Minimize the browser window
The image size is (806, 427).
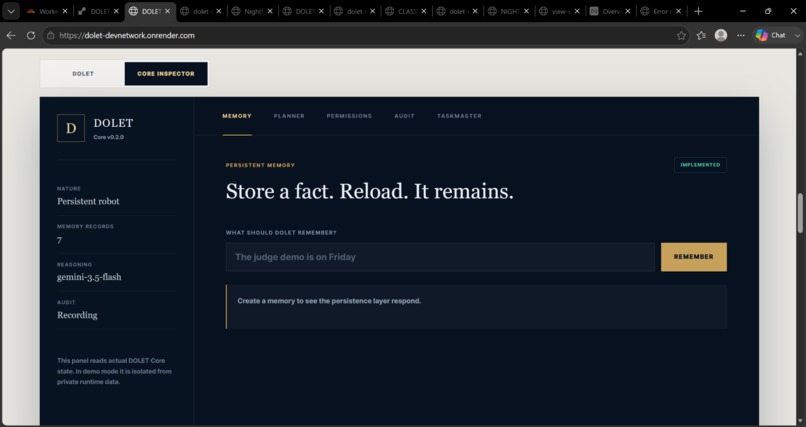(743, 11)
